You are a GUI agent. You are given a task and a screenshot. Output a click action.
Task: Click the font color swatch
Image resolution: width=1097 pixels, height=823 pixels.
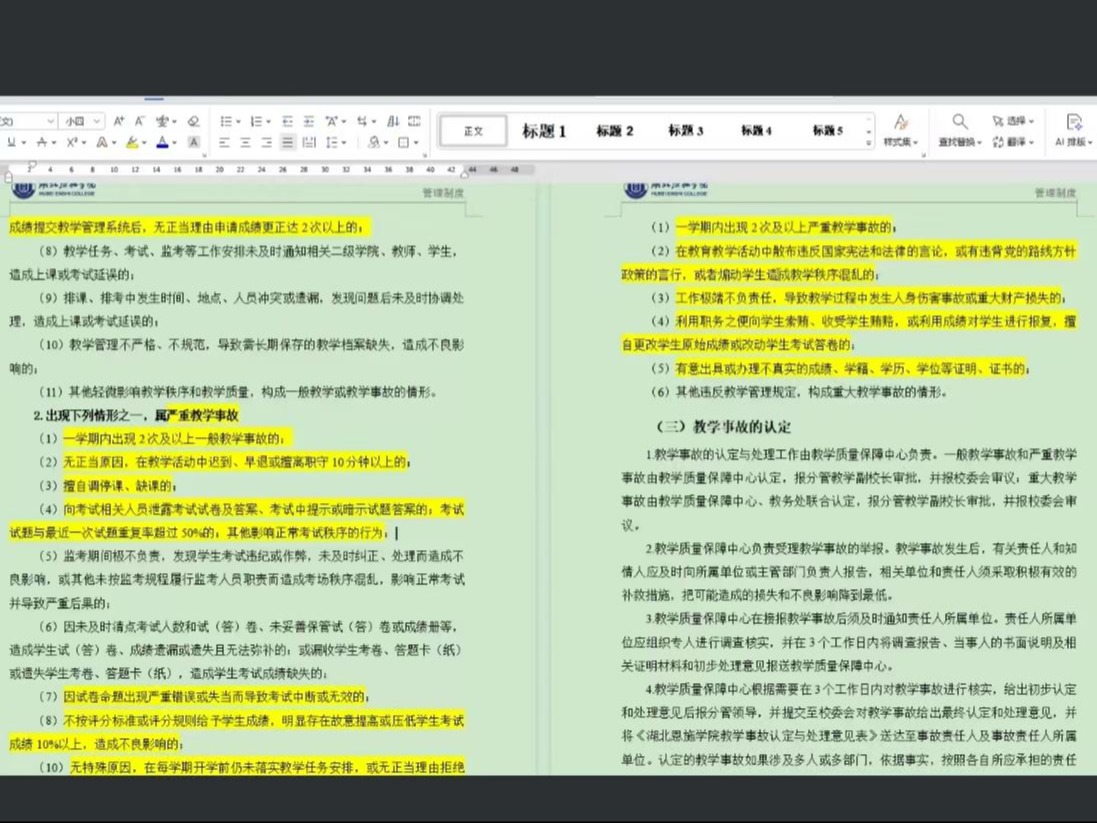pyautogui.click(x=162, y=143)
